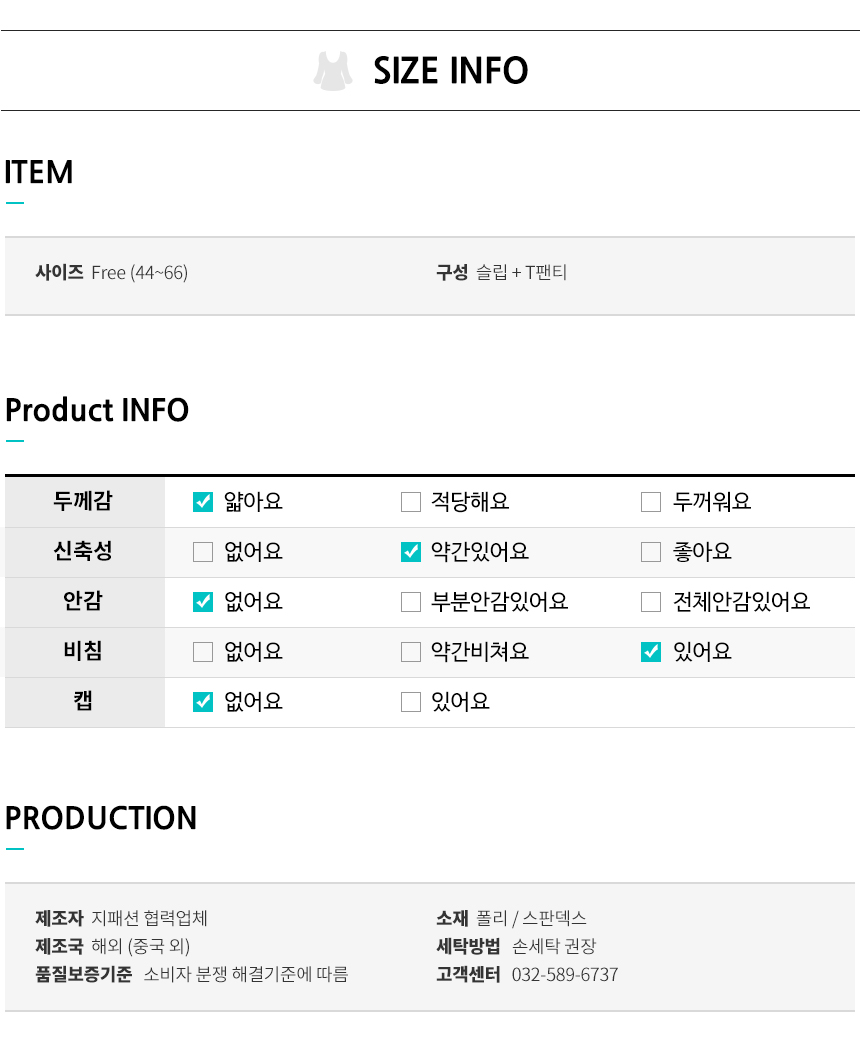
Task: Check the 있어요 checkbox in 캡 row
Action: tap(411, 702)
